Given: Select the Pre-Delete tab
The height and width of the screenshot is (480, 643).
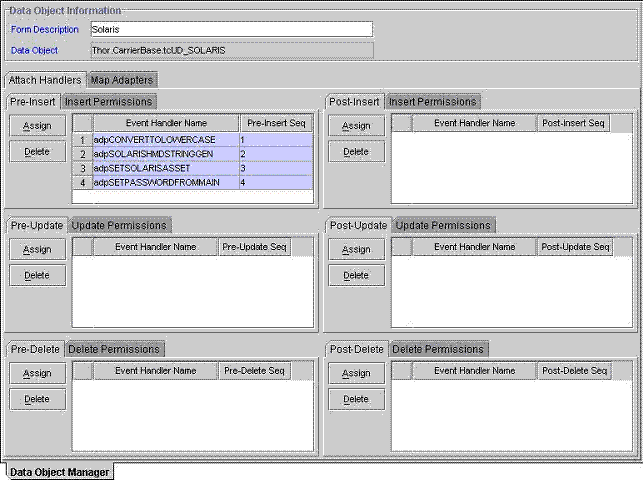Looking at the screenshot, I should click(35, 349).
